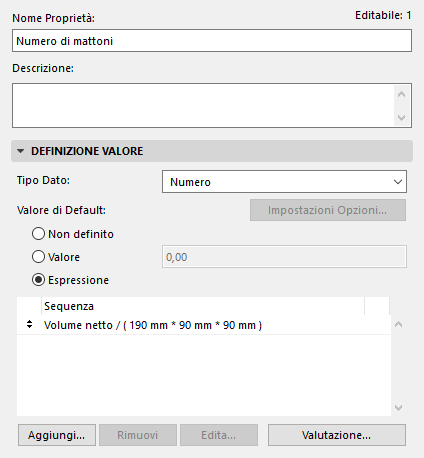Click the Edita button
The image size is (424, 458).
219,435
